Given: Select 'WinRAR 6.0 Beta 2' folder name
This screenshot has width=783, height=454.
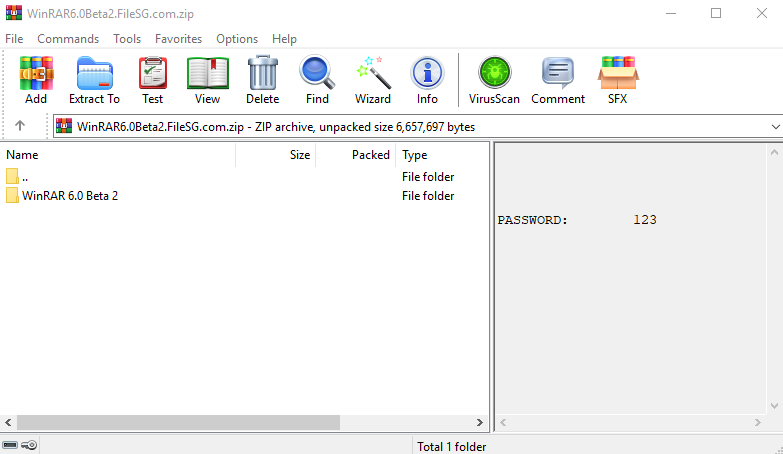Looking at the screenshot, I should (70, 196).
